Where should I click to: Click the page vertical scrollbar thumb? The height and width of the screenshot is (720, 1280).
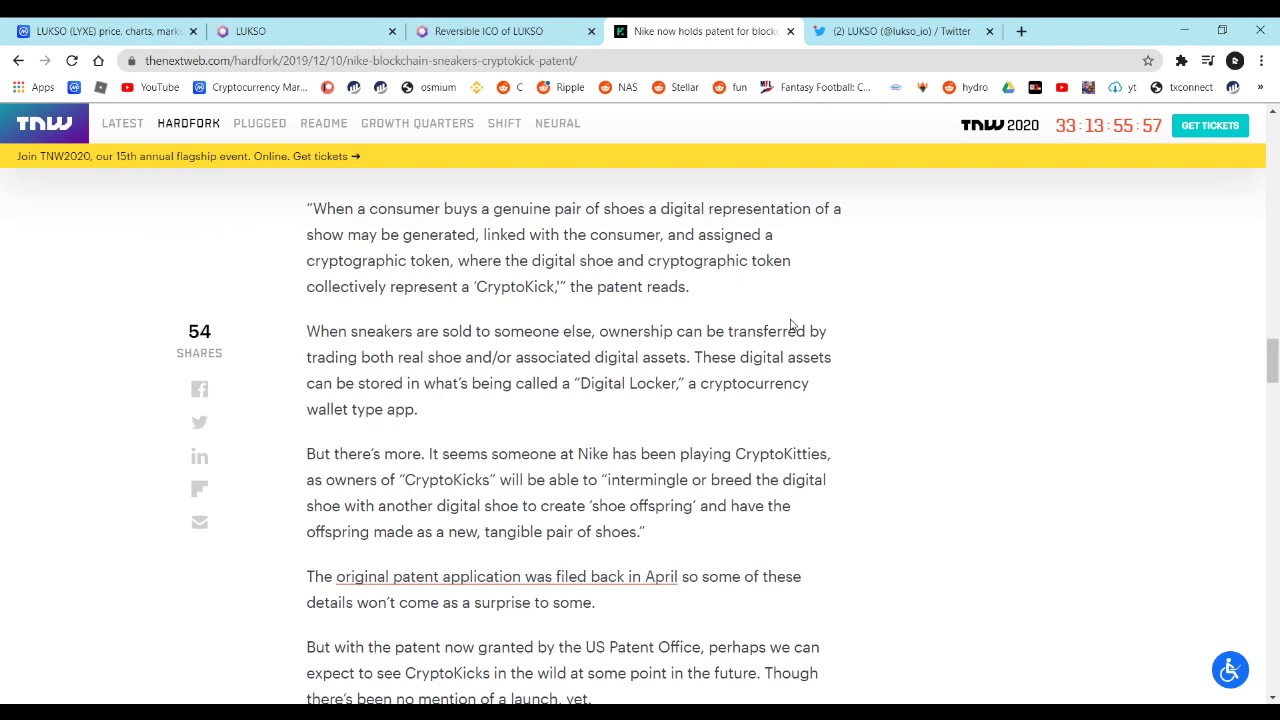1272,360
